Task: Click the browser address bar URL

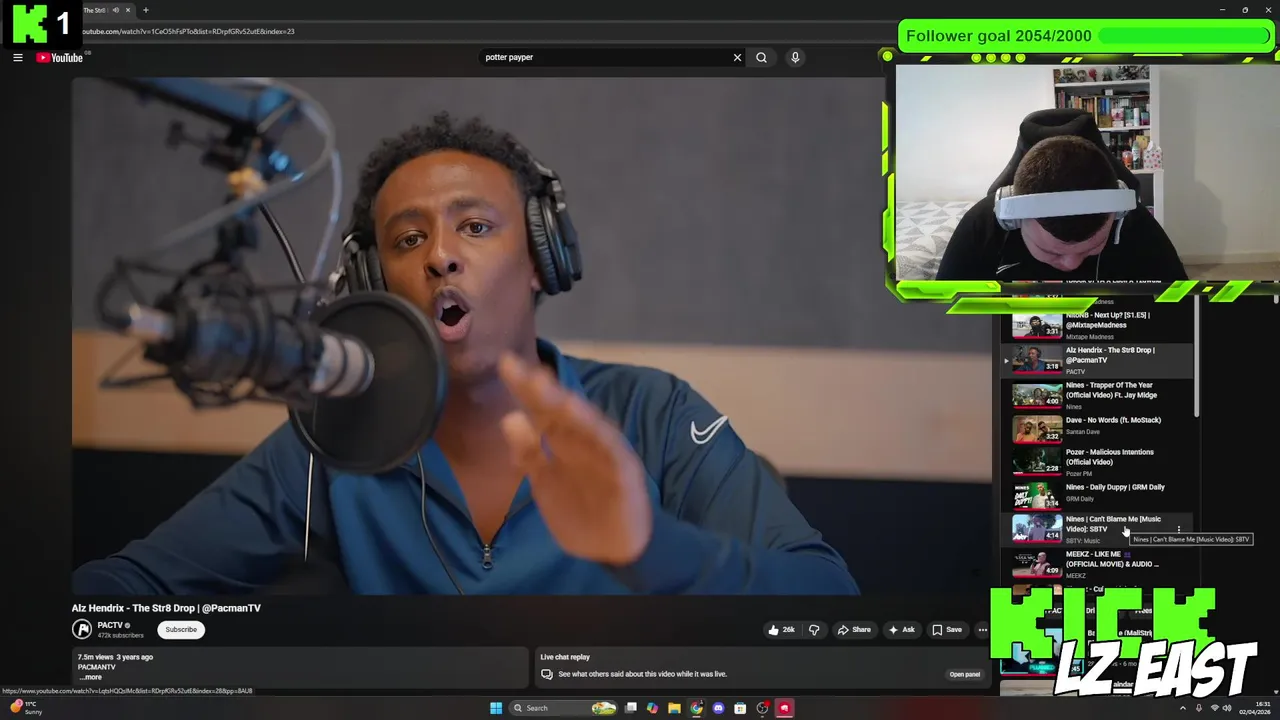Action: tap(188, 31)
